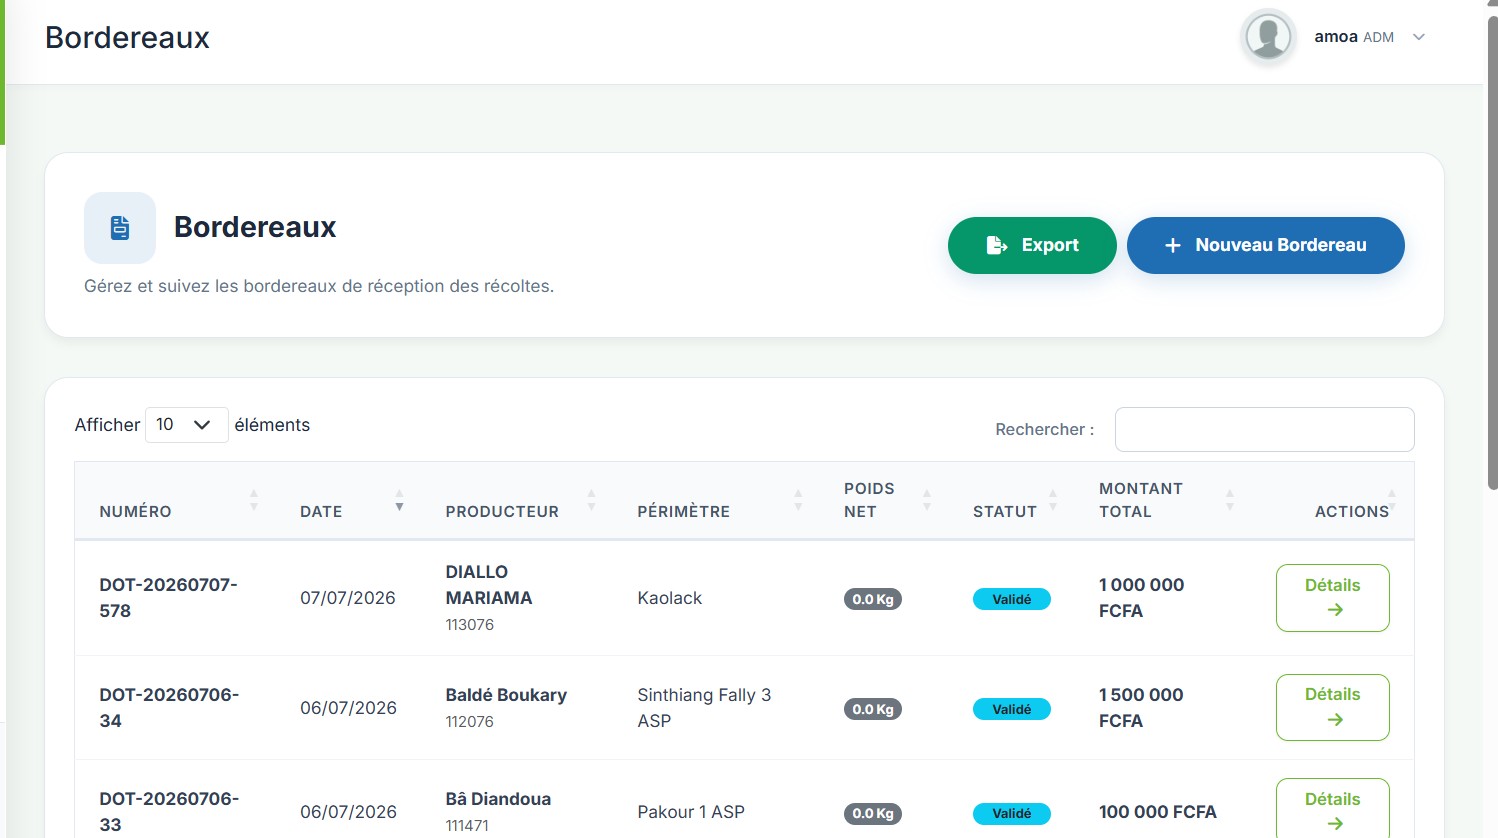This screenshot has height=838, width=1498.
Task: Click the amount 1 000 000 FCFA
Action: point(1141,598)
